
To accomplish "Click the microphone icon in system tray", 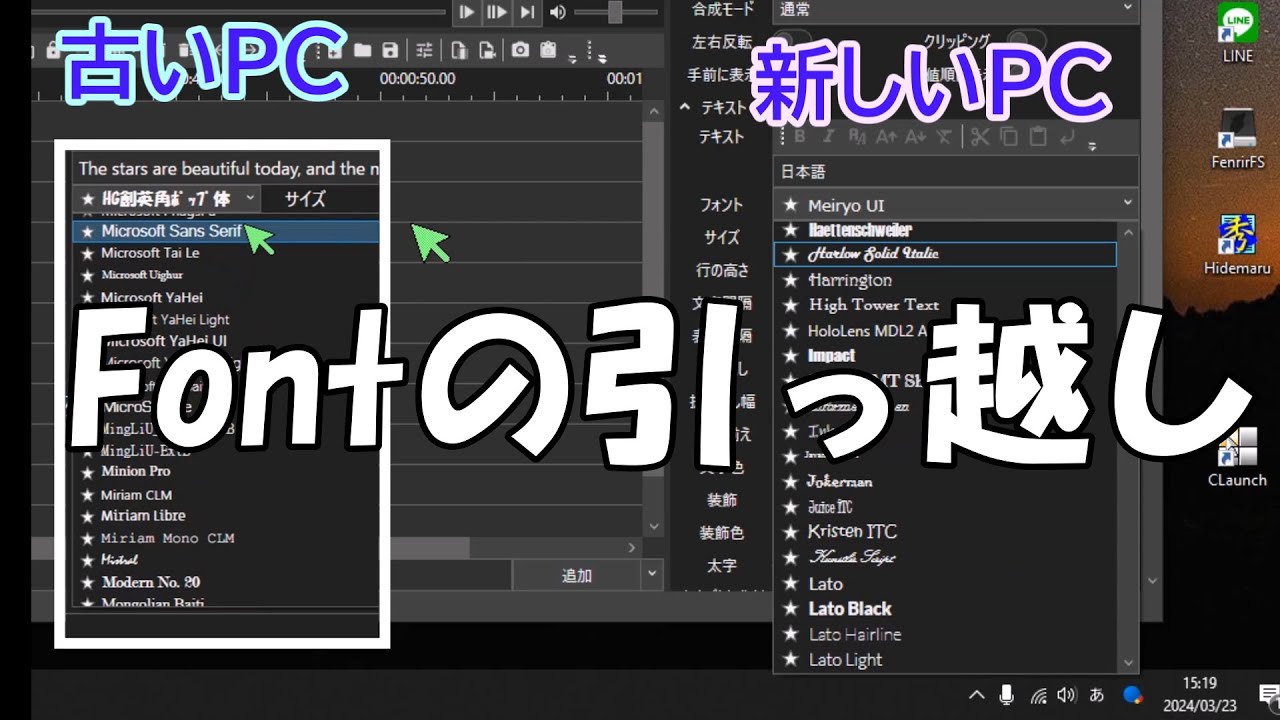I will (x=1007, y=695).
